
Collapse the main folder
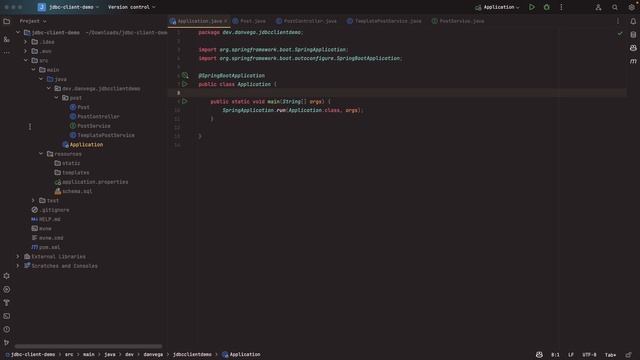pos(33,70)
